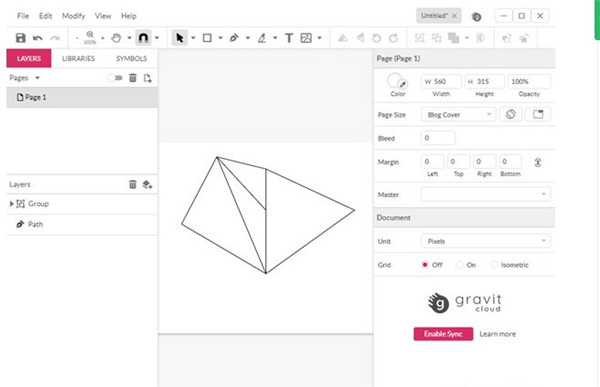Click the user account icon in title bar
This screenshot has width=600, height=387.
476,16
